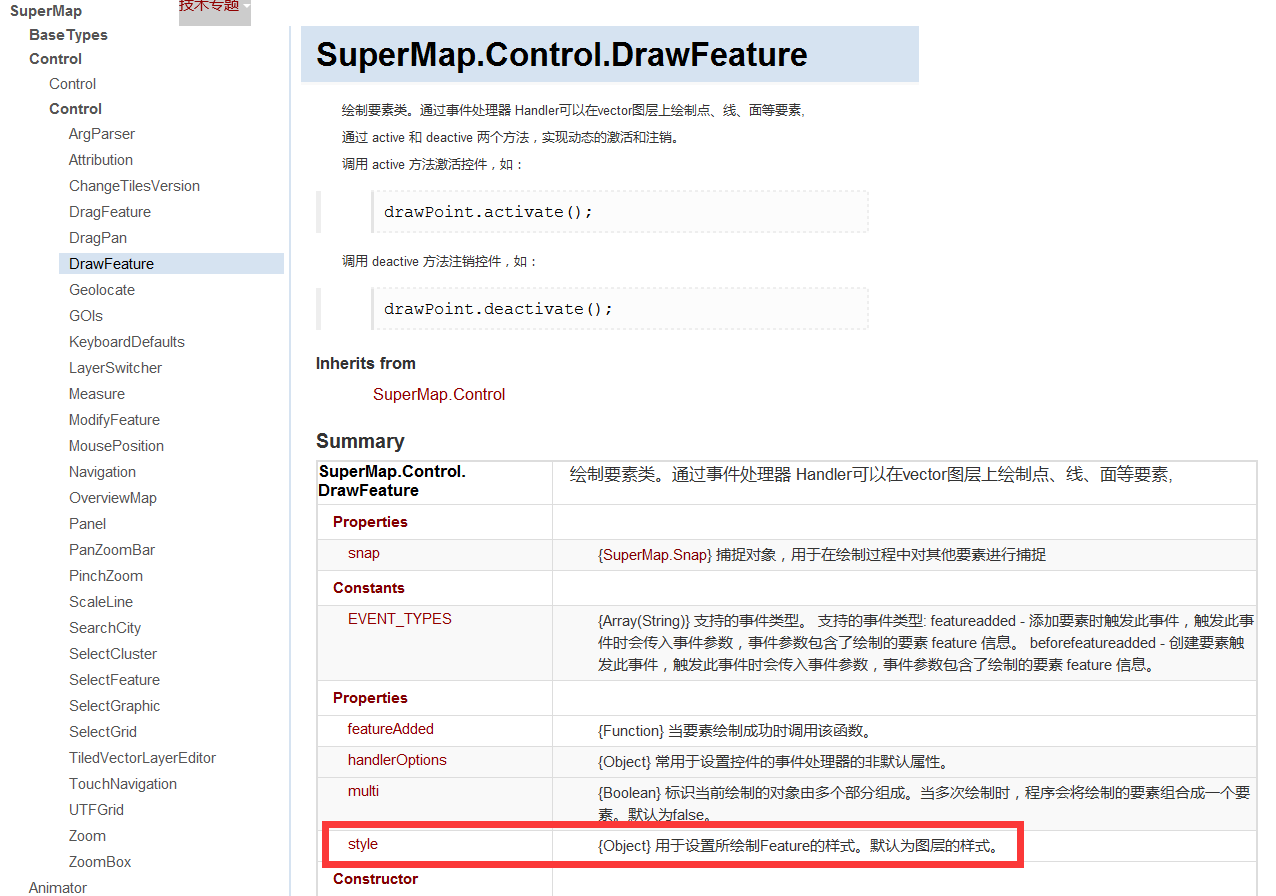This screenshot has height=896, width=1276.
Task: Click the Constants section heading
Action: pos(369,588)
